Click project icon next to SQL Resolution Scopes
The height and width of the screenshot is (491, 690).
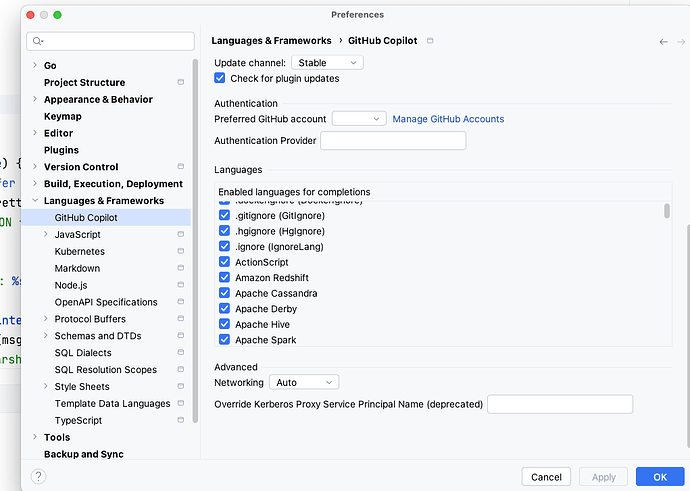coord(180,369)
